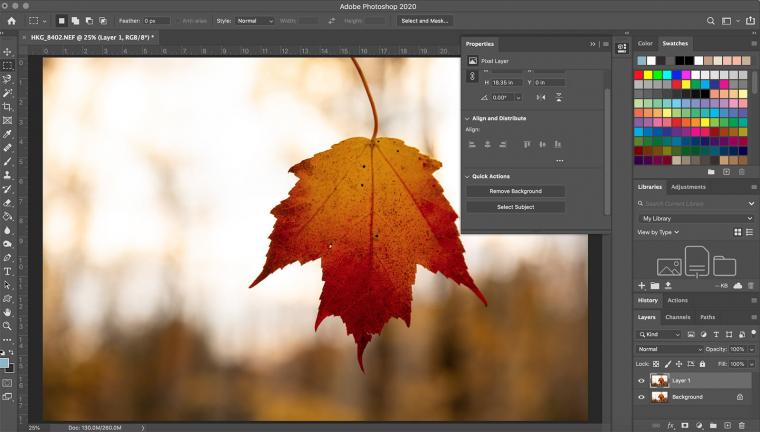Screen dimensions: 760x432
Task: Select the Zoom tool
Action: coord(7,326)
